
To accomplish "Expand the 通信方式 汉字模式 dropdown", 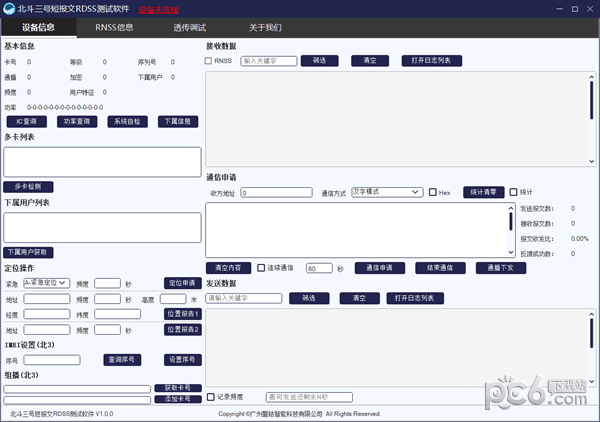I will tap(387, 192).
